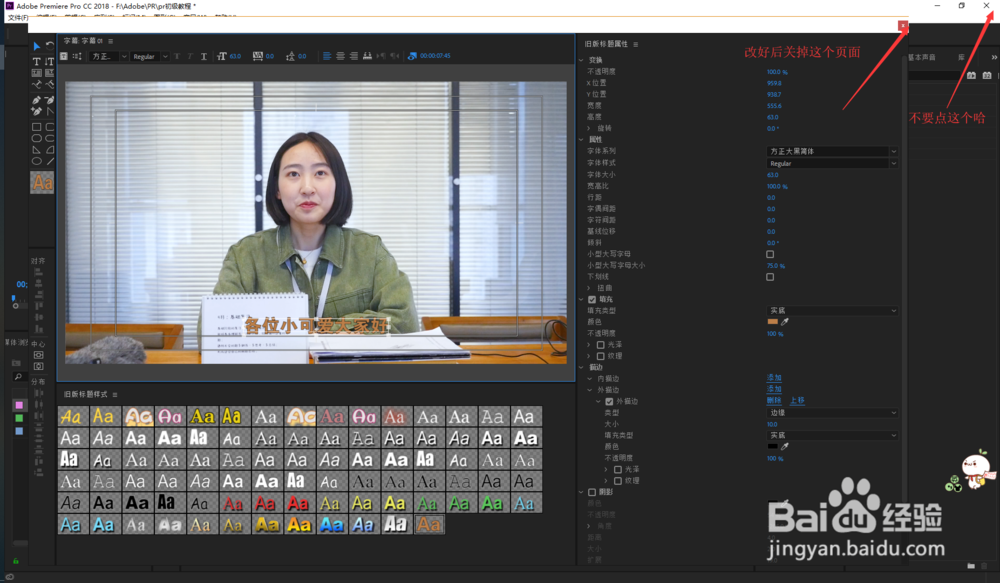Click 添加 link for 内描边
1000x583 pixels.
774,378
